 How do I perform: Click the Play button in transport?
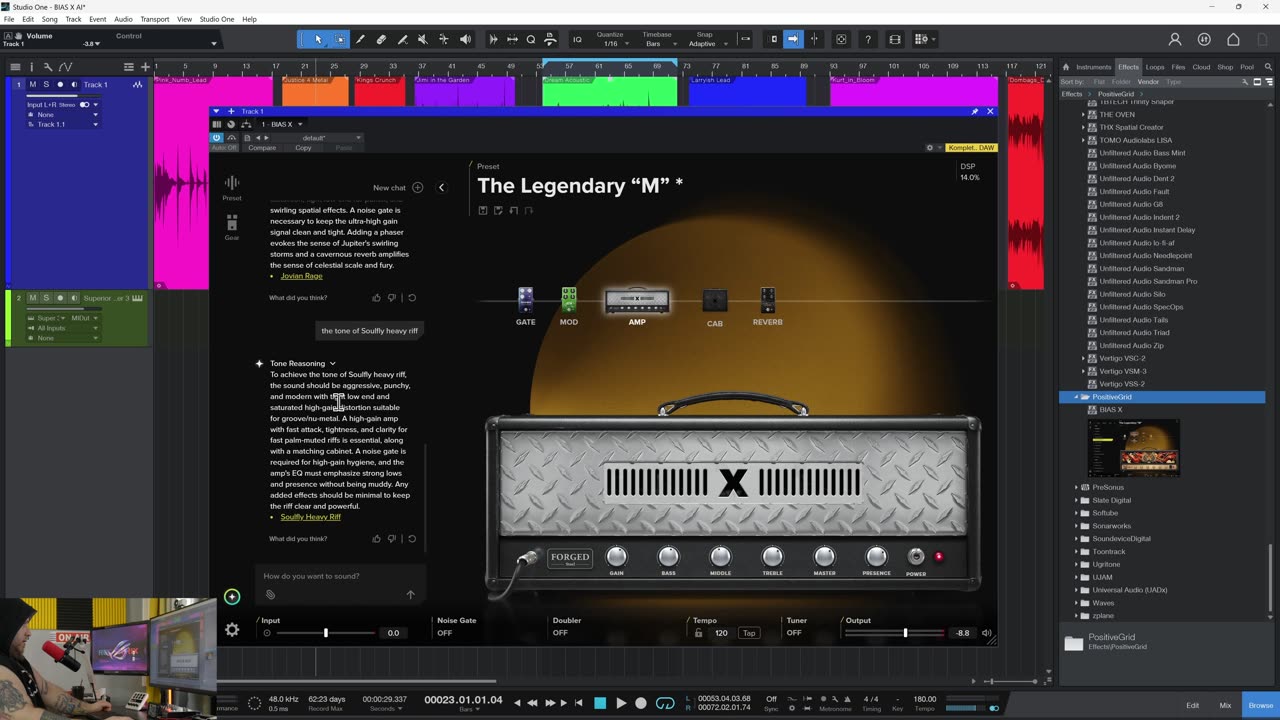click(x=621, y=703)
